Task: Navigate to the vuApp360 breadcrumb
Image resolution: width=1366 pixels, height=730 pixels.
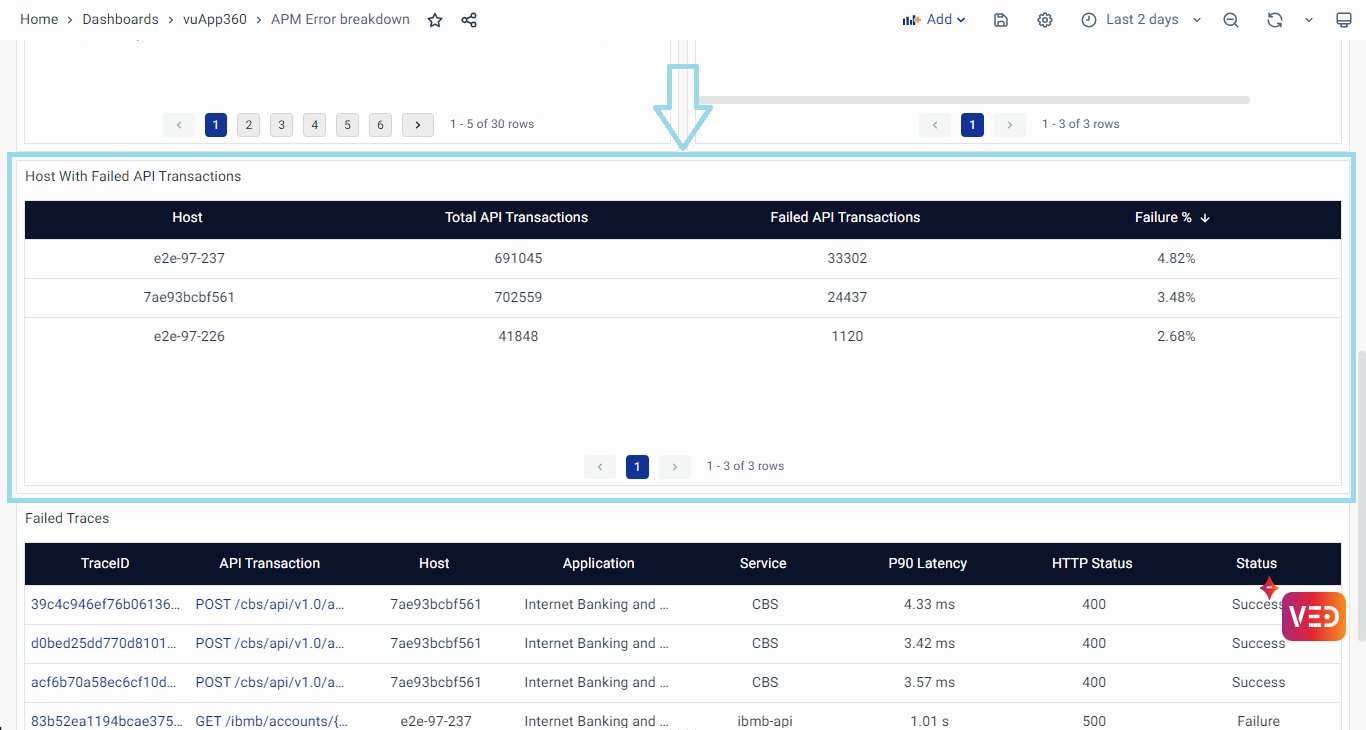Action: (x=215, y=20)
